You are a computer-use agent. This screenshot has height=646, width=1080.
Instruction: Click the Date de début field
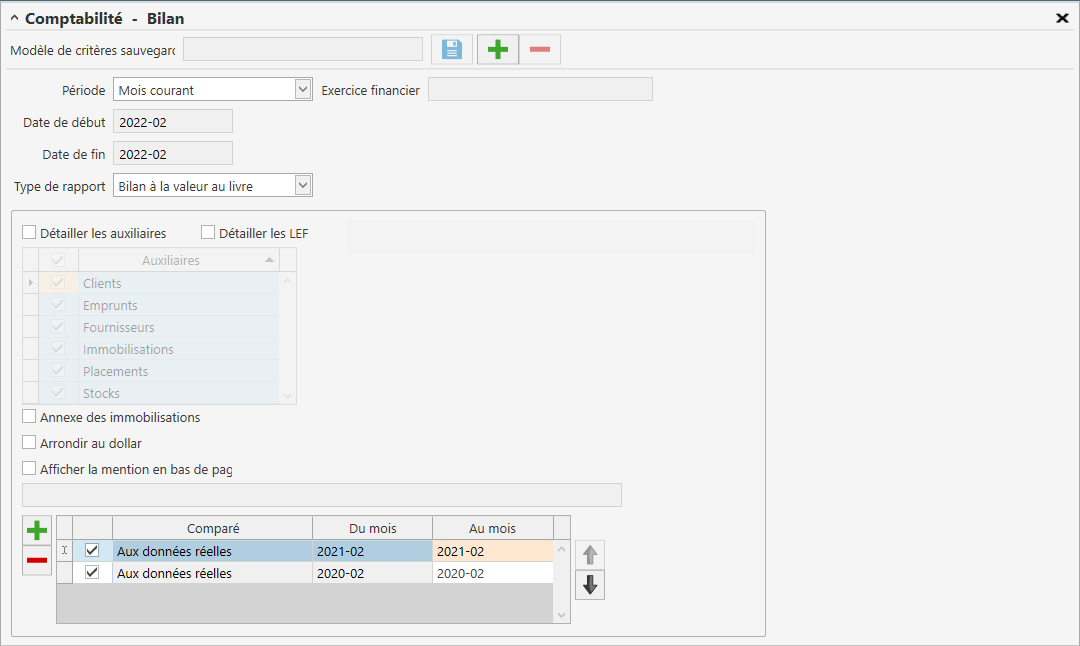(x=173, y=122)
